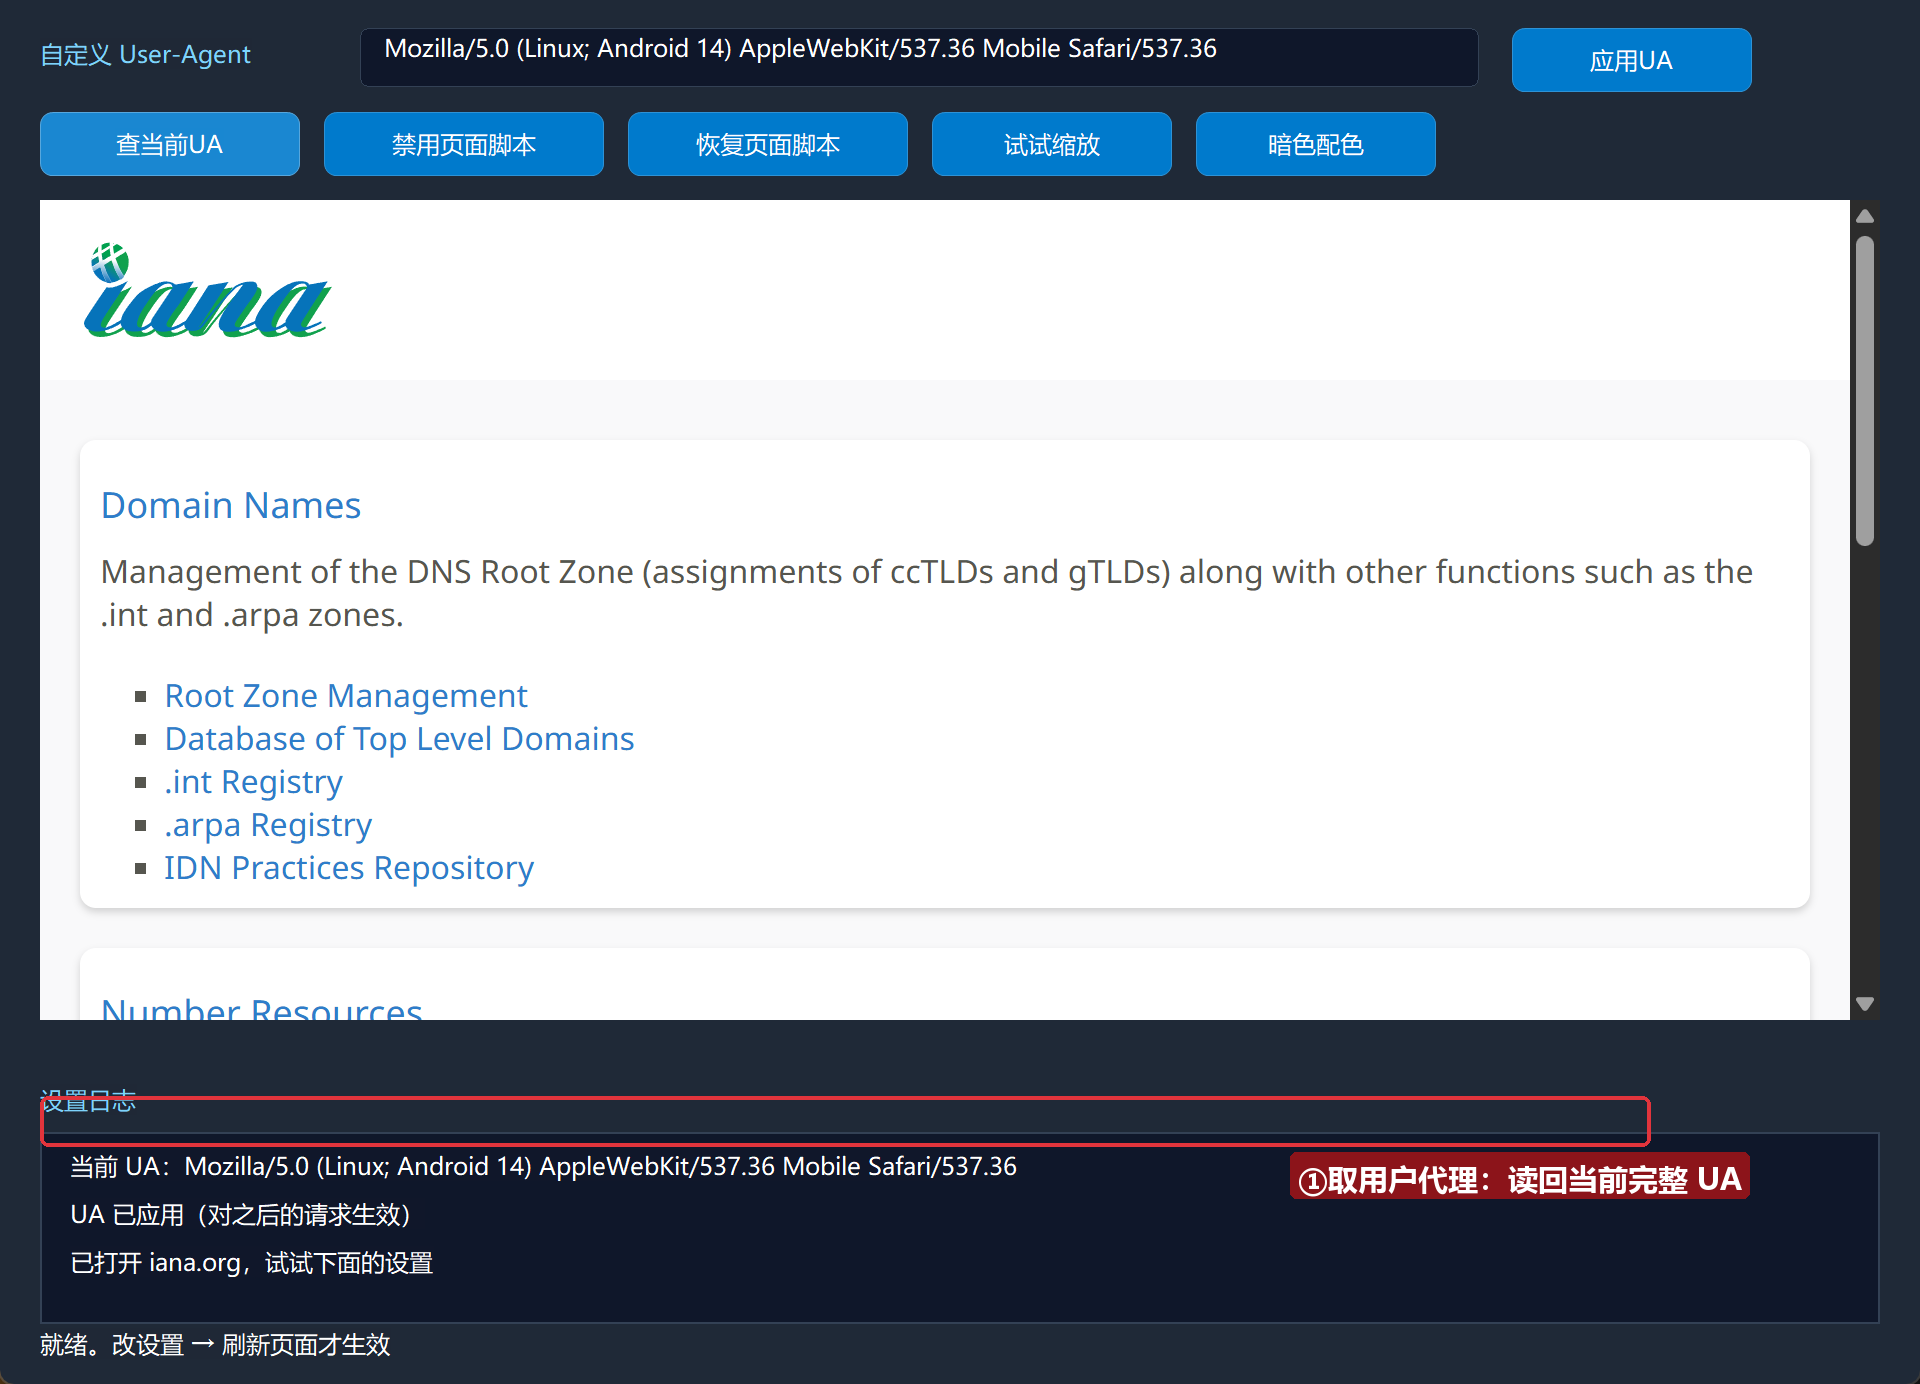1920x1384 pixels.
Task: Click the 试试缩放 button
Action: tap(1052, 144)
